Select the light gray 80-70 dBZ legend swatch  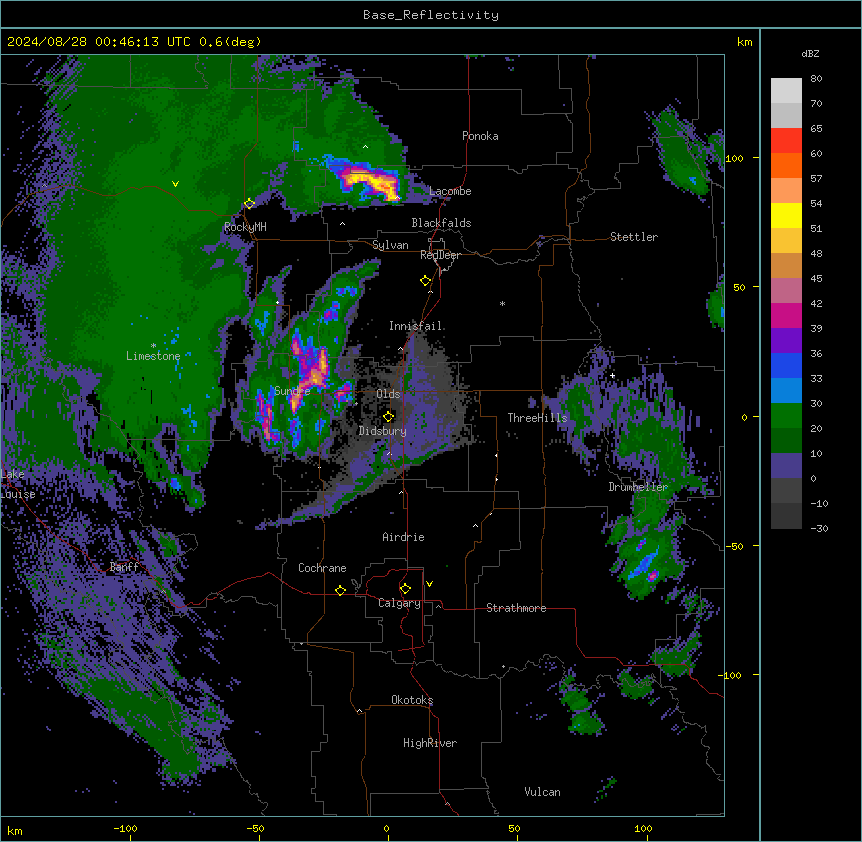786,91
